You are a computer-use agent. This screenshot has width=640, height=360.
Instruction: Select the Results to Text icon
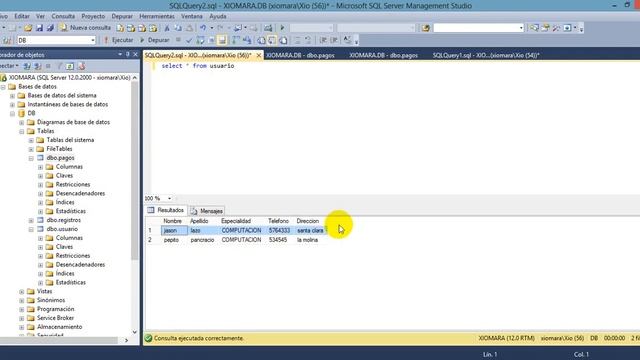tap(261, 40)
